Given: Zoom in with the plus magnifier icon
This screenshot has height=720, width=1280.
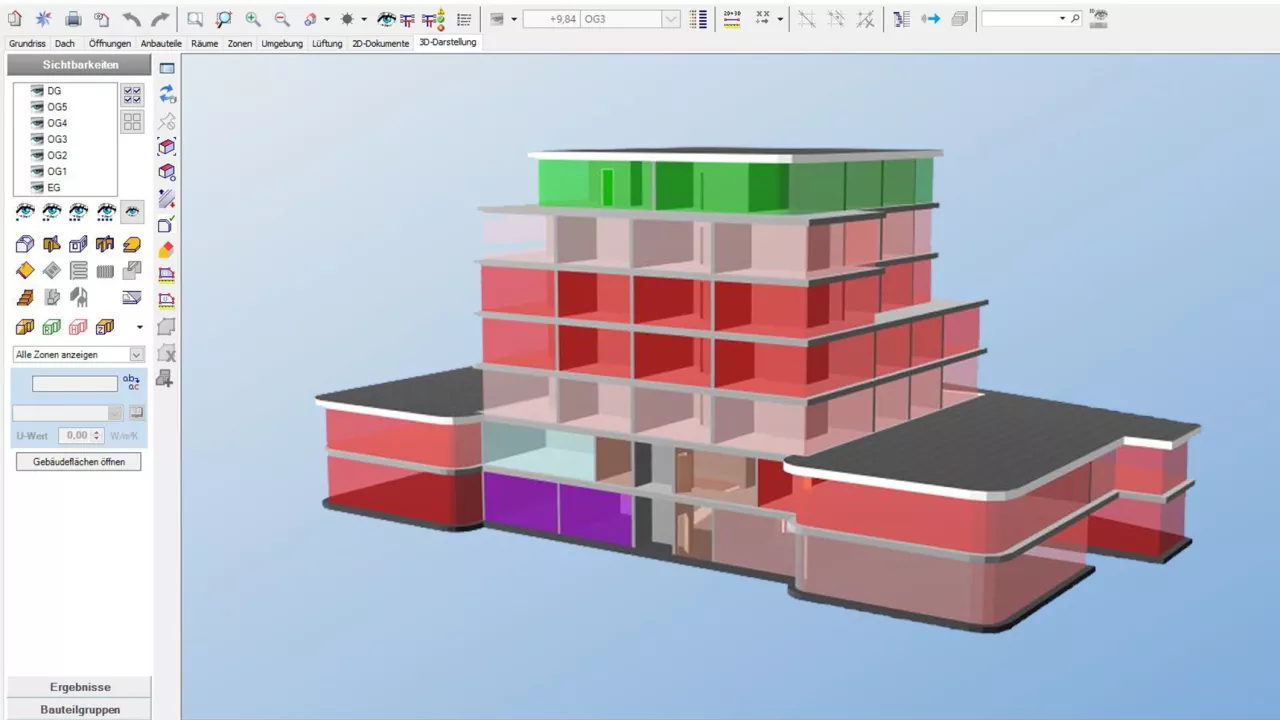Looking at the screenshot, I should (253, 19).
